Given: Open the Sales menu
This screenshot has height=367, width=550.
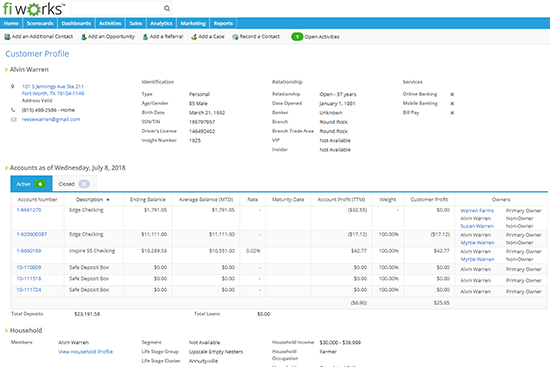Looking at the screenshot, I should (x=135, y=23).
